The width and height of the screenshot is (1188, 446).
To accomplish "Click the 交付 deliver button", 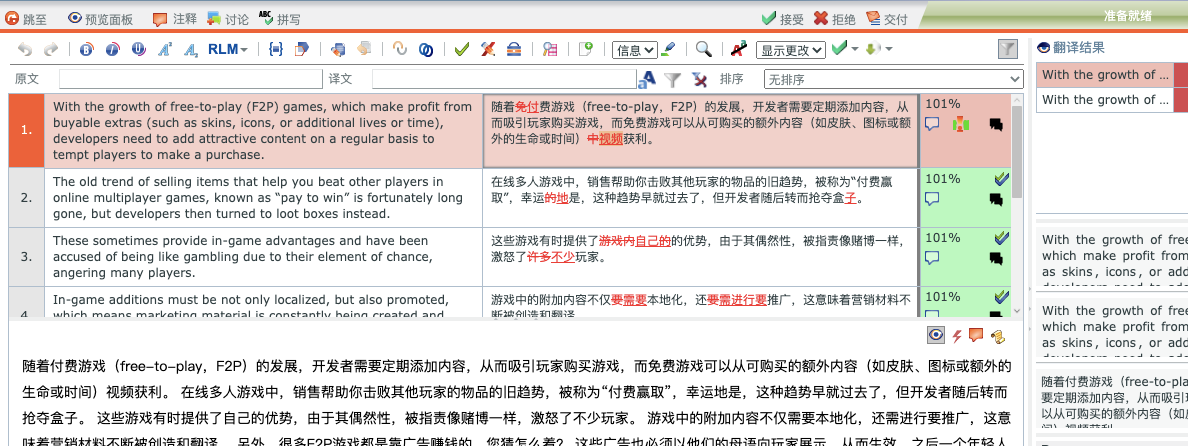I will click(x=886, y=19).
